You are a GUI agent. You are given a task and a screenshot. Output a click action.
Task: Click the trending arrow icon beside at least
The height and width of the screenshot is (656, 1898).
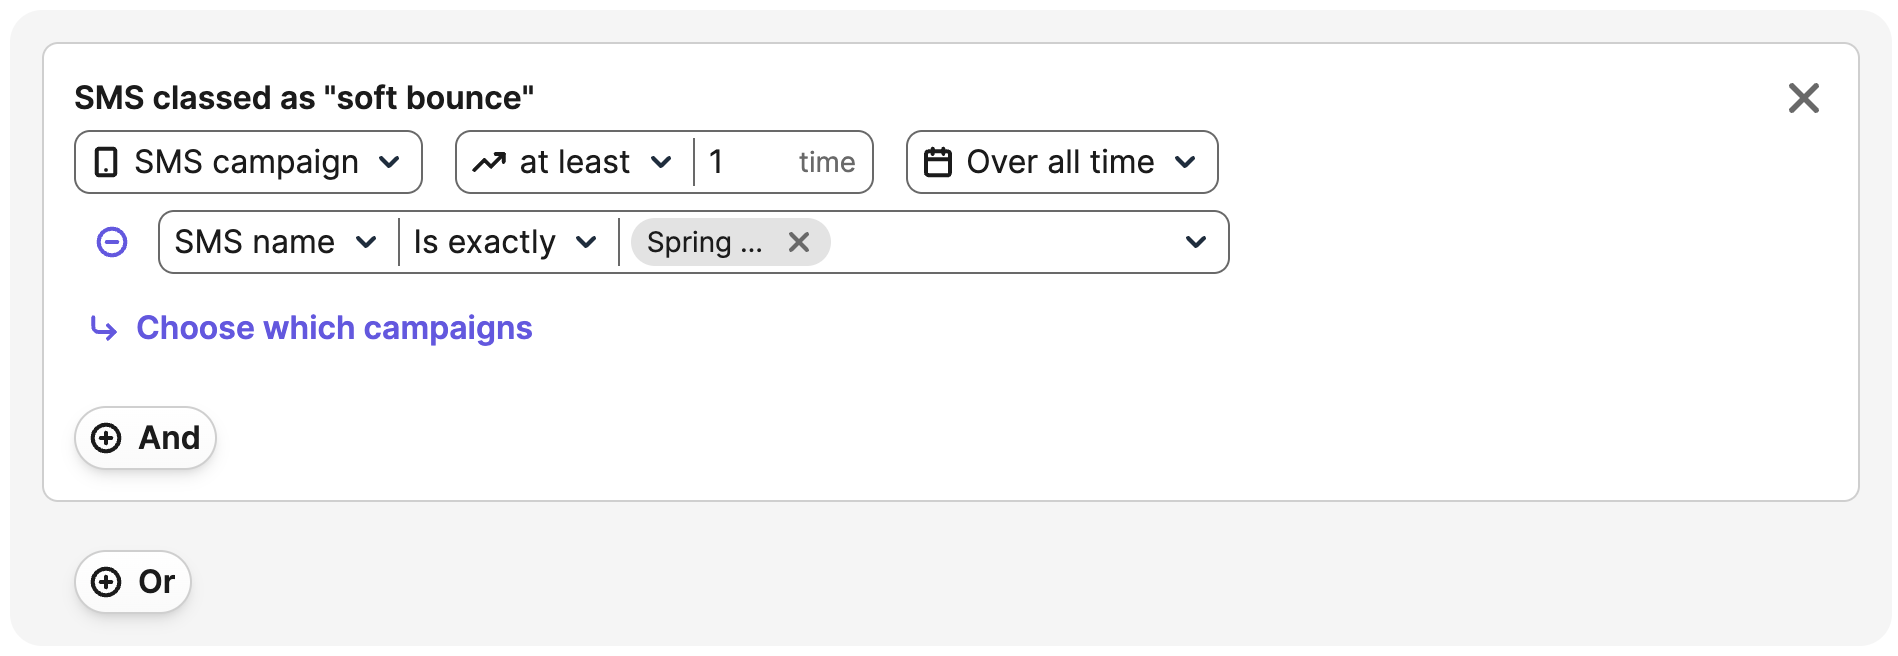(x=489, y=162)
